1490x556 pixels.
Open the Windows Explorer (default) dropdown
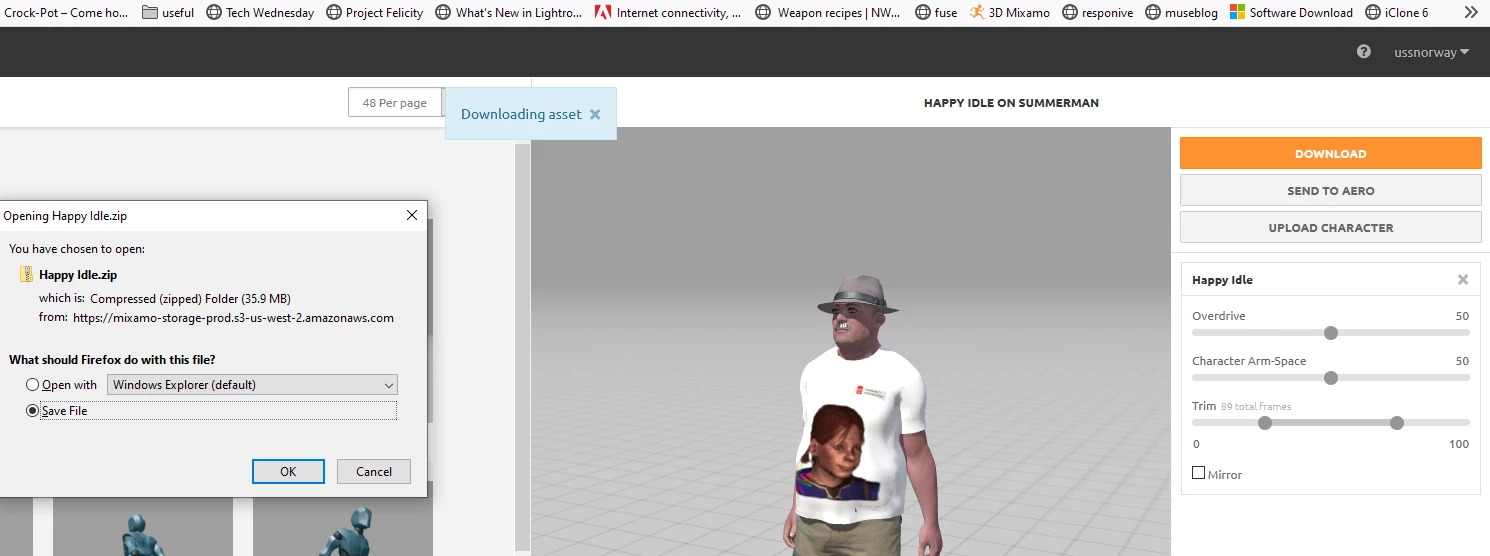(252, 385)
